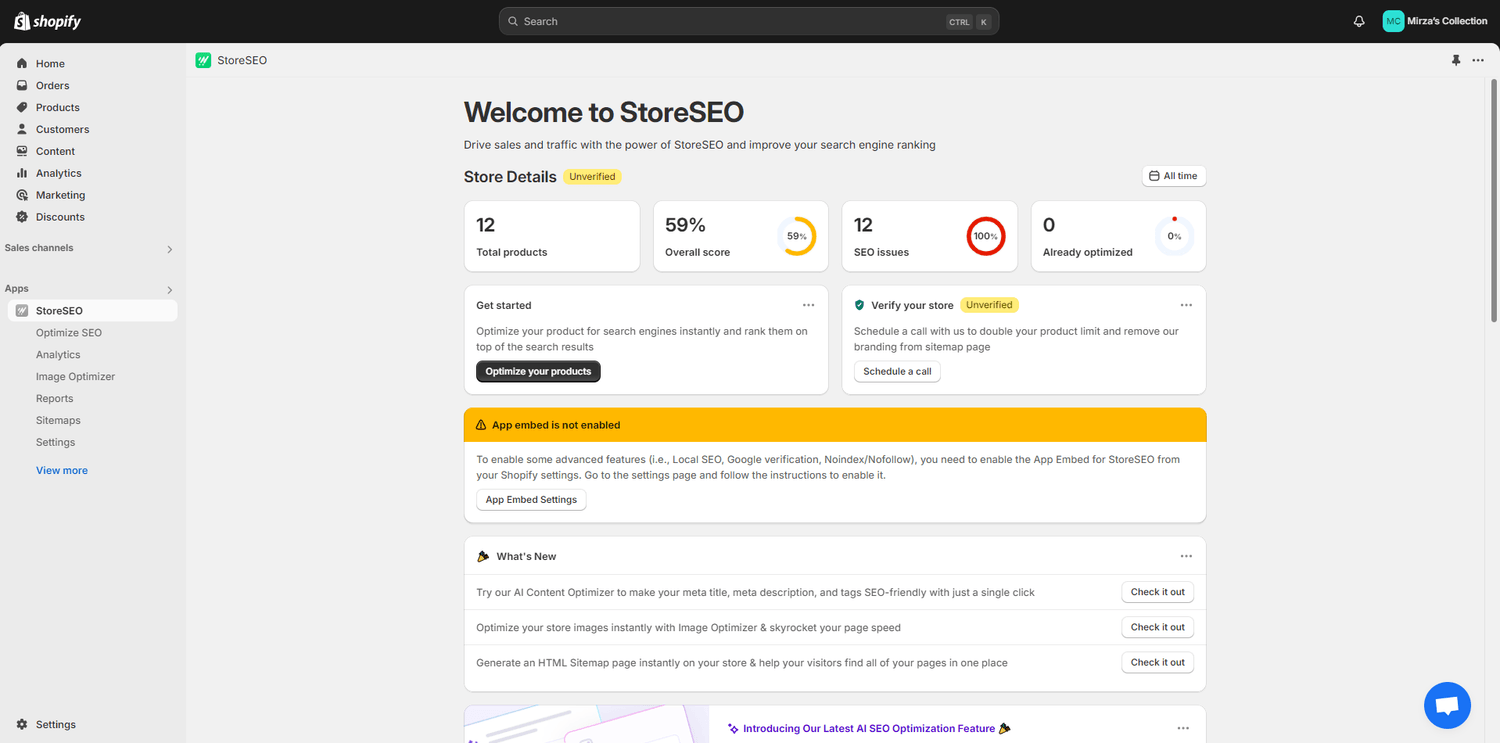Click the Settings gear icon
Viewport: 1500px width, 743px height.
point(22,724)
